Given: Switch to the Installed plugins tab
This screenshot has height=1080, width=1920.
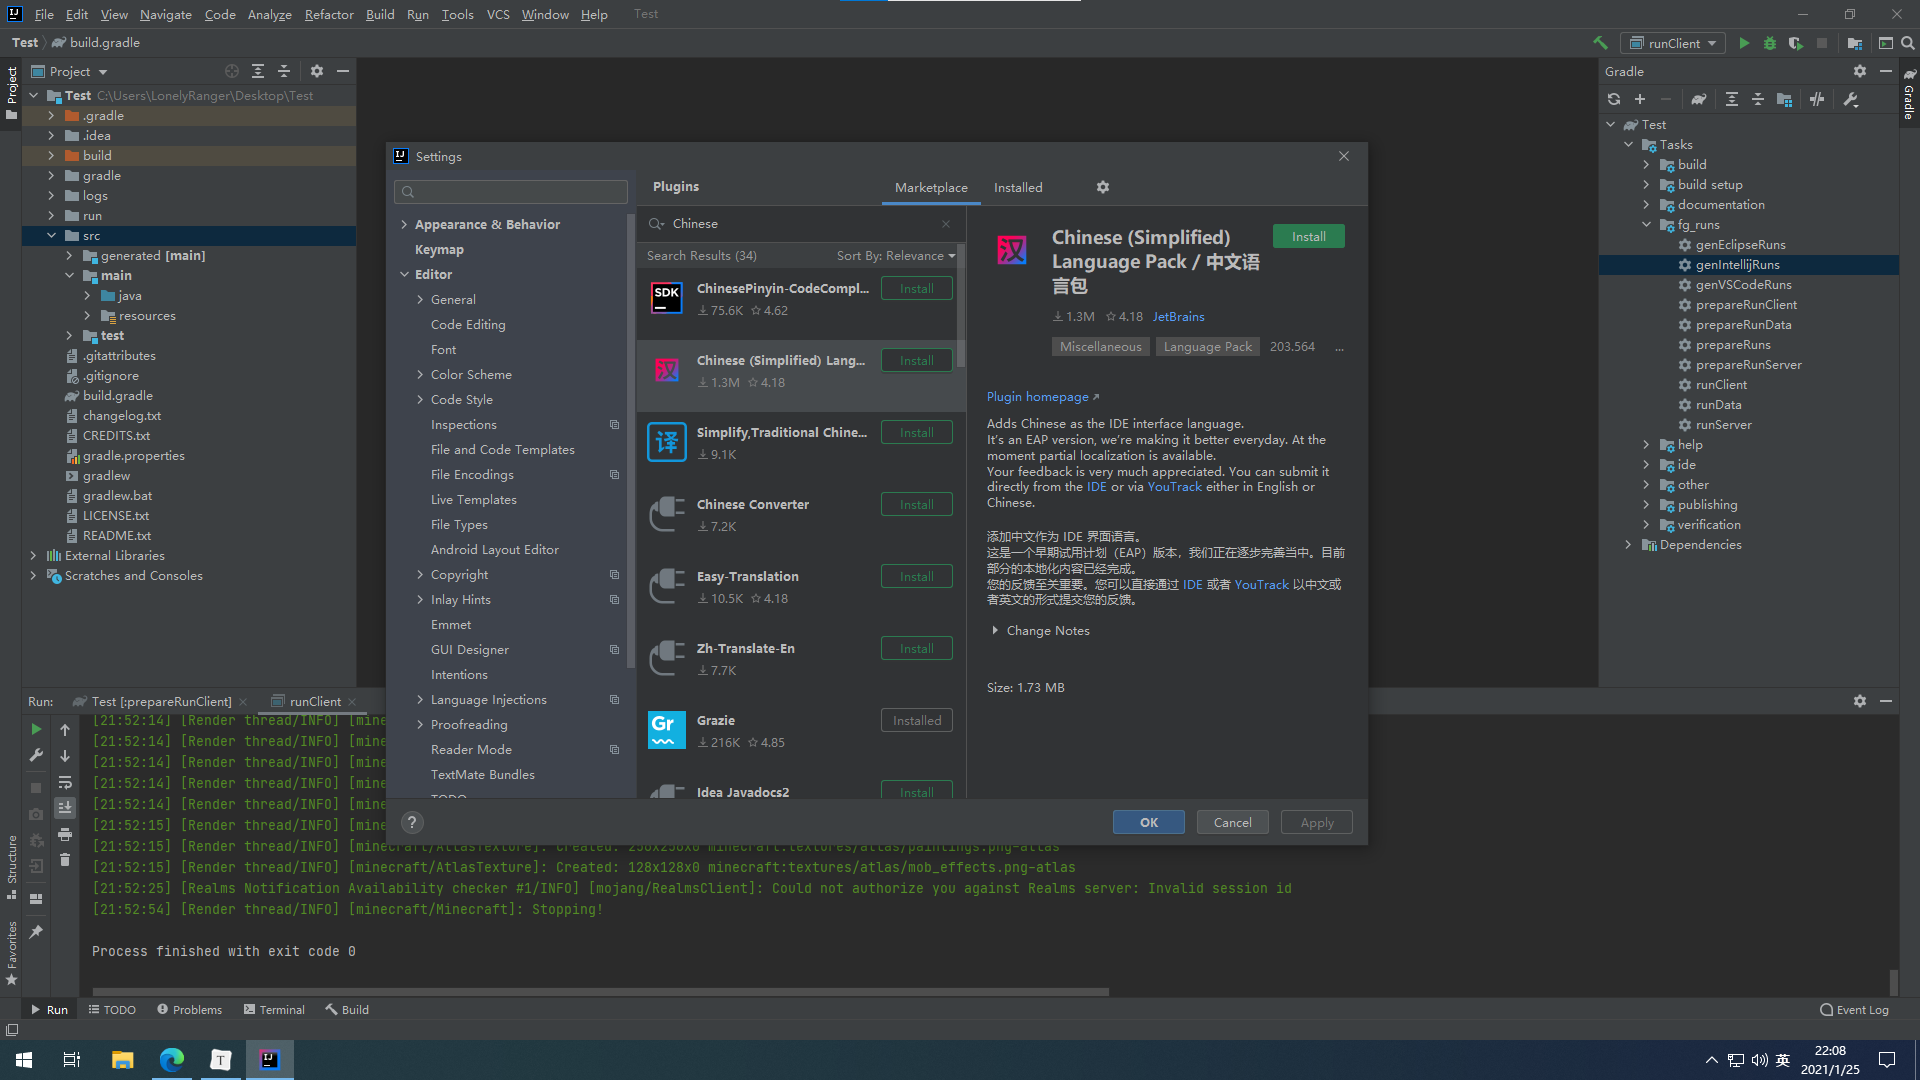Looking at the screenshot, I should [x=1017, y=187].
